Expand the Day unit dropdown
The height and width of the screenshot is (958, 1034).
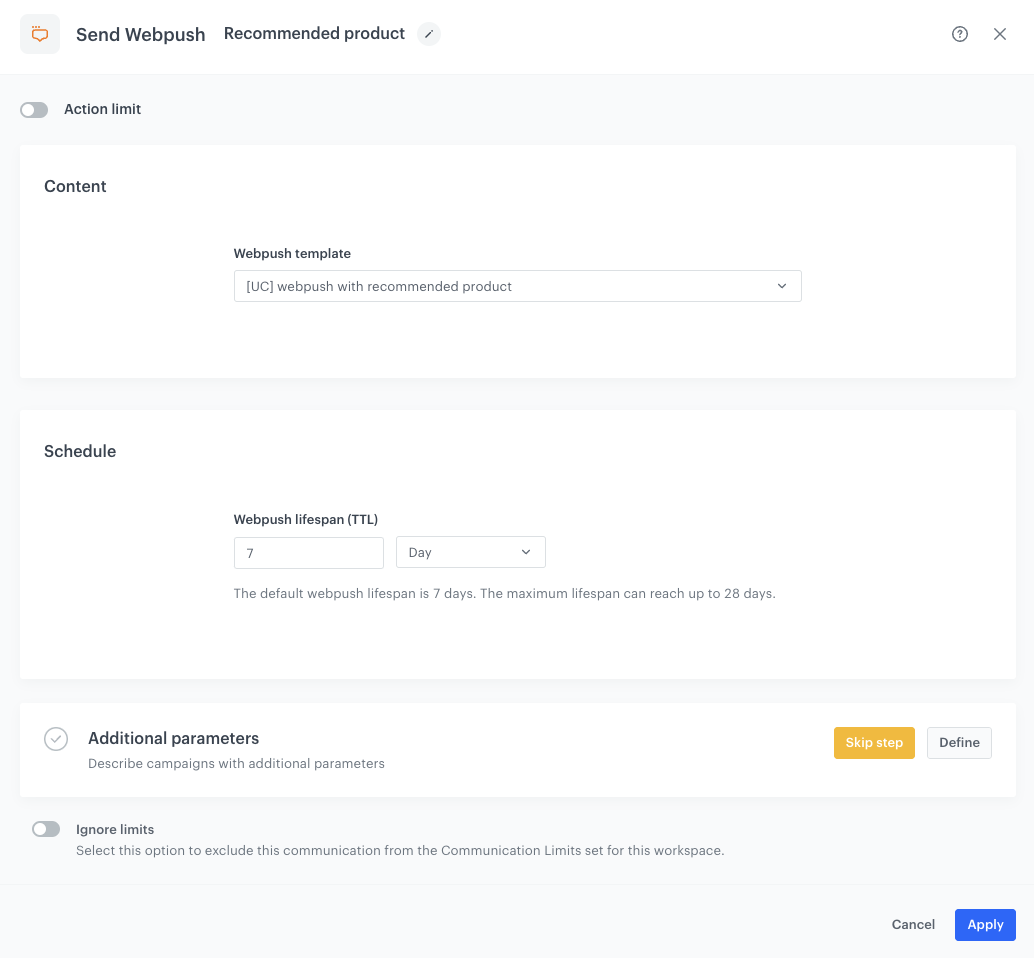470,552
